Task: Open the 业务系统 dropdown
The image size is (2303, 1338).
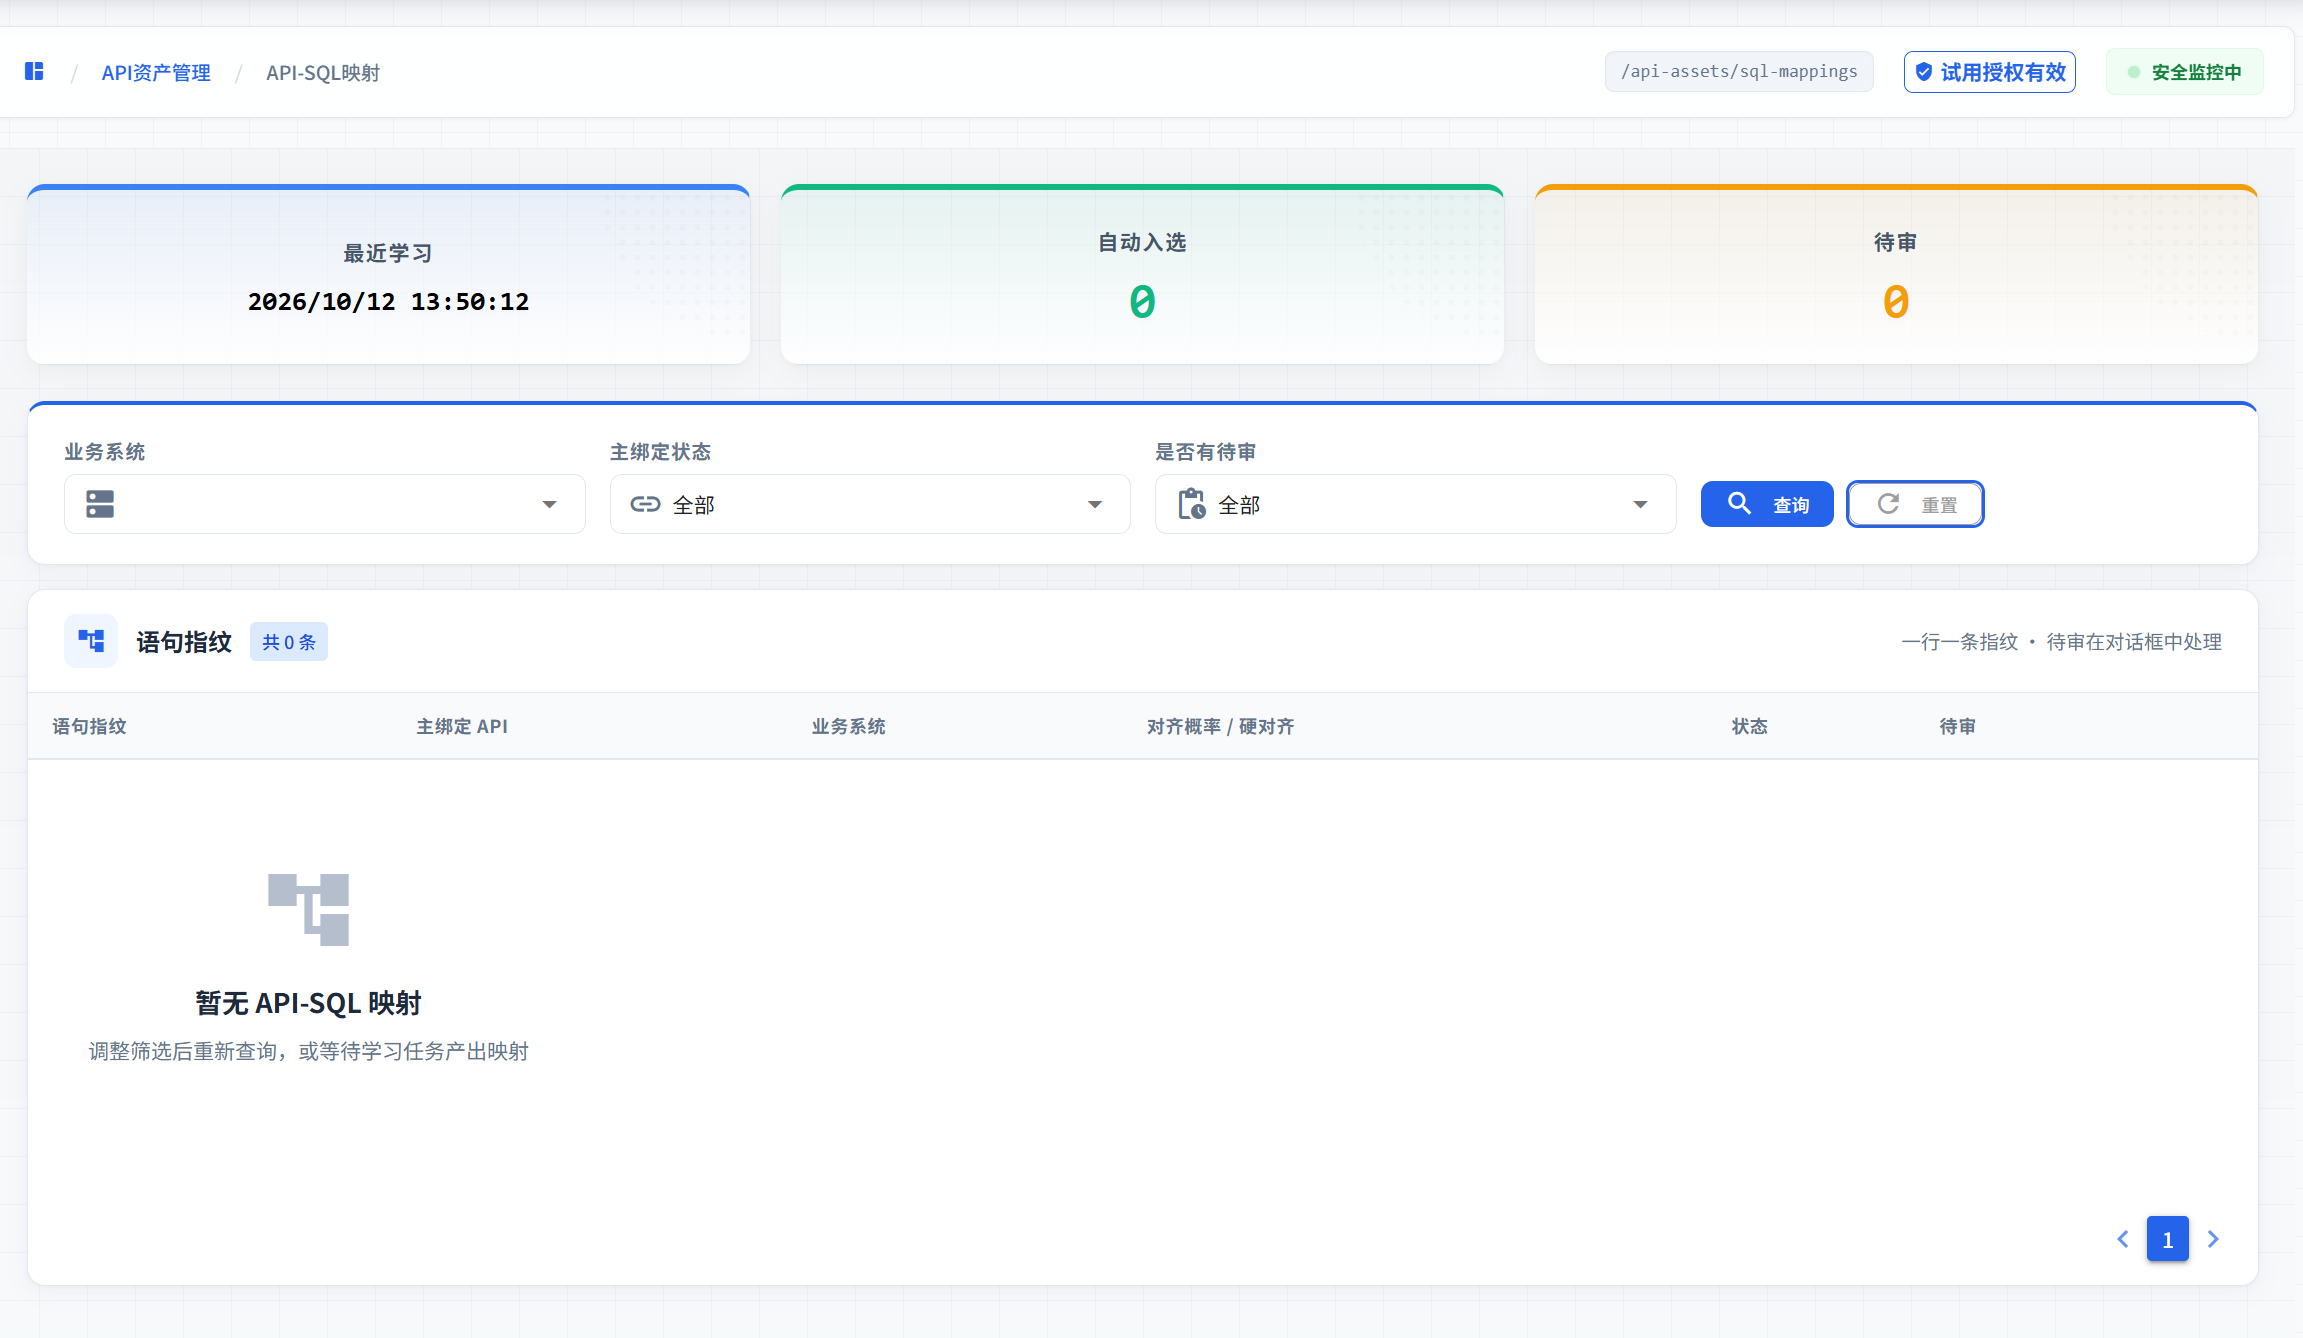Action: [x=325, y=504]
